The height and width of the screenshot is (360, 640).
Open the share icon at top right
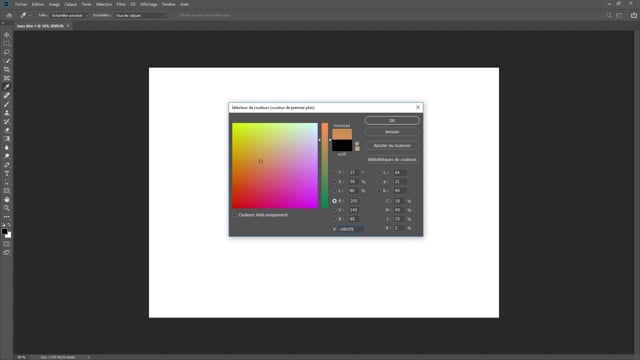pyautogui.click(x=633, y=16)
